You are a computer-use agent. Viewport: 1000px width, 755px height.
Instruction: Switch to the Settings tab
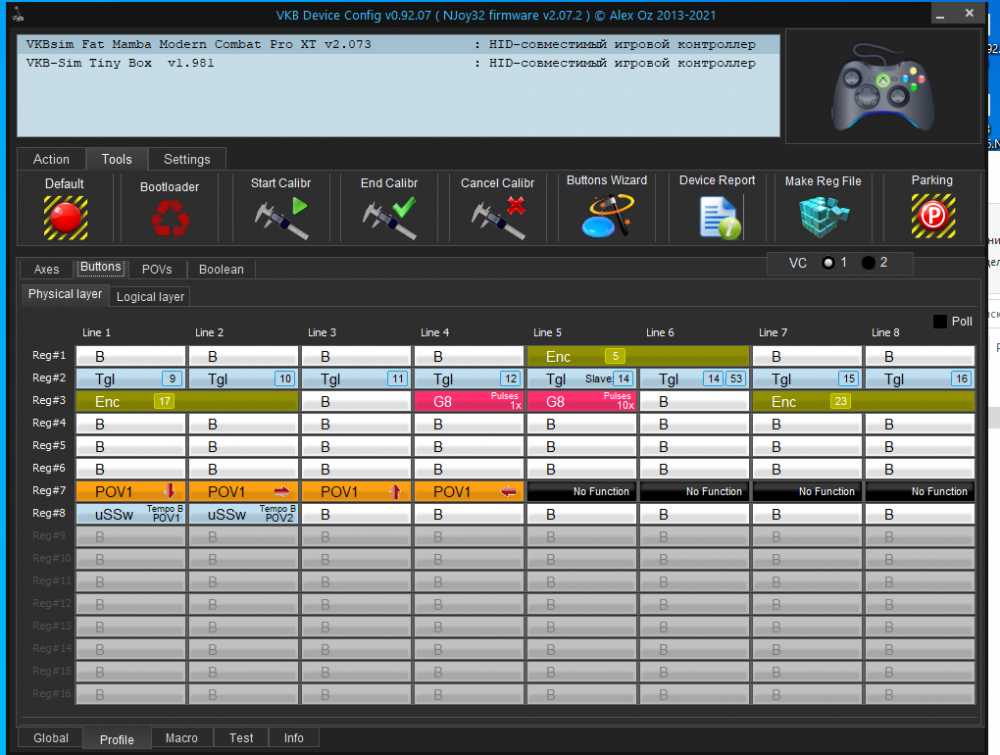pyautogui.click(x=187, y=159)
